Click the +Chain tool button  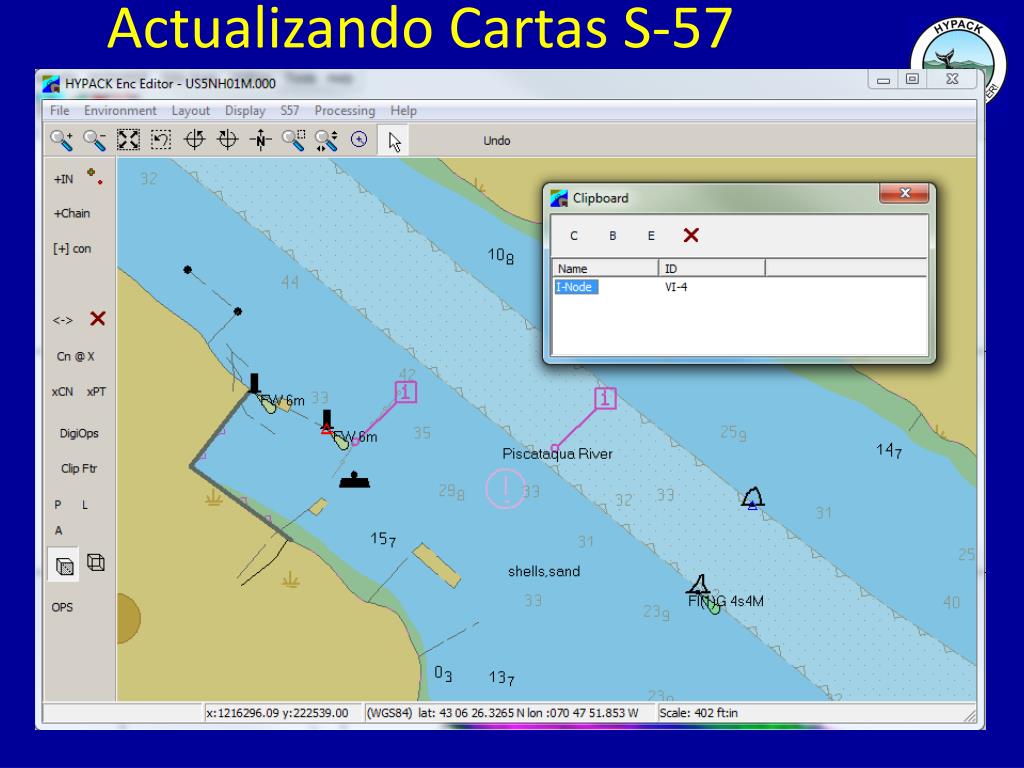coord(72,214)
